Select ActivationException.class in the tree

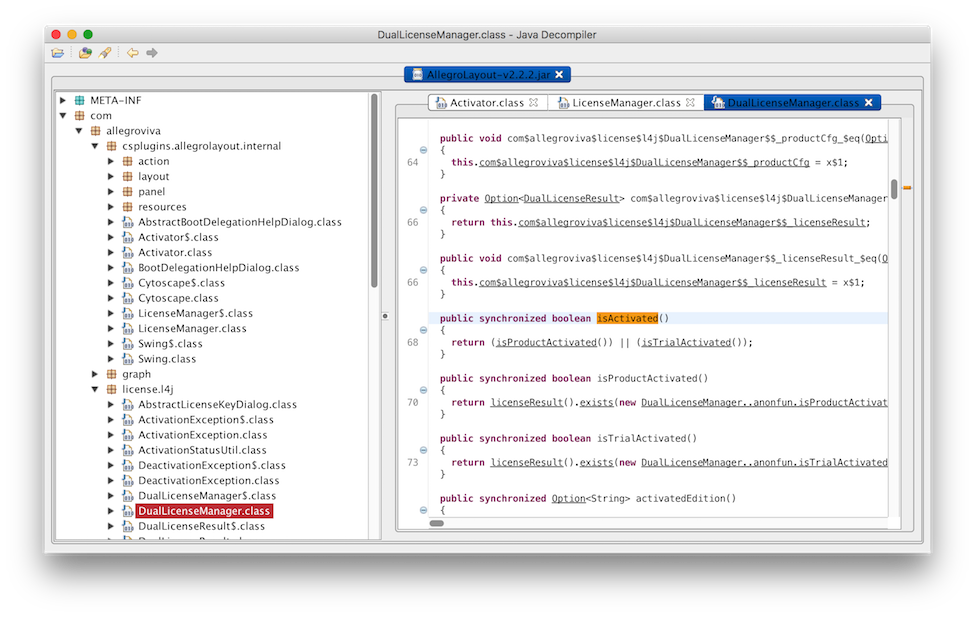pyautogui.click(x=202, y=435)
